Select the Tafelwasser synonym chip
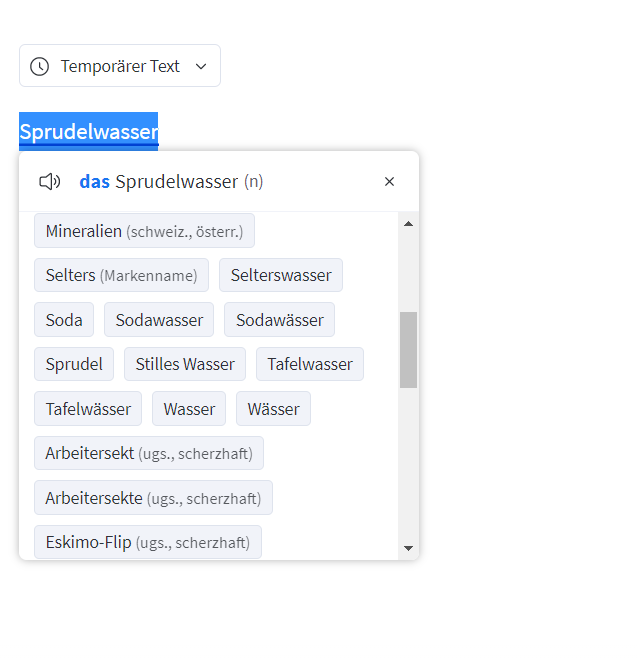638x658 pixels. click(x=310, y=364)
